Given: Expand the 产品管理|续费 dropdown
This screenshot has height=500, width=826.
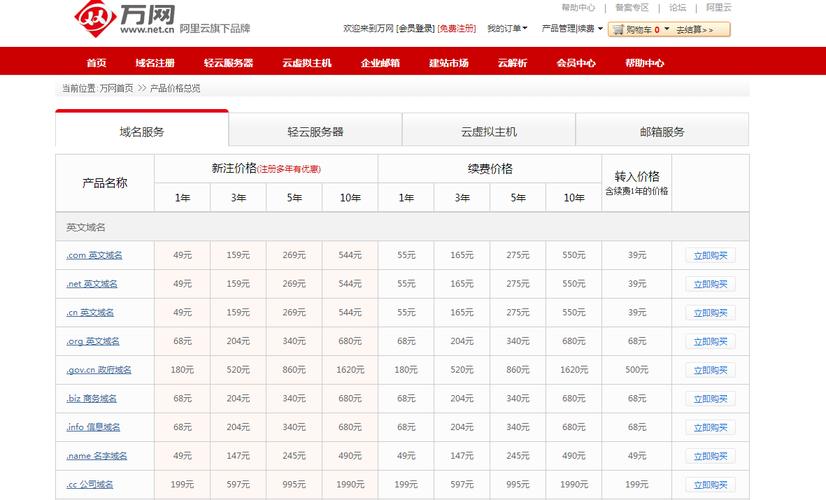Looking at the screenshot, I should coord(572,28).
